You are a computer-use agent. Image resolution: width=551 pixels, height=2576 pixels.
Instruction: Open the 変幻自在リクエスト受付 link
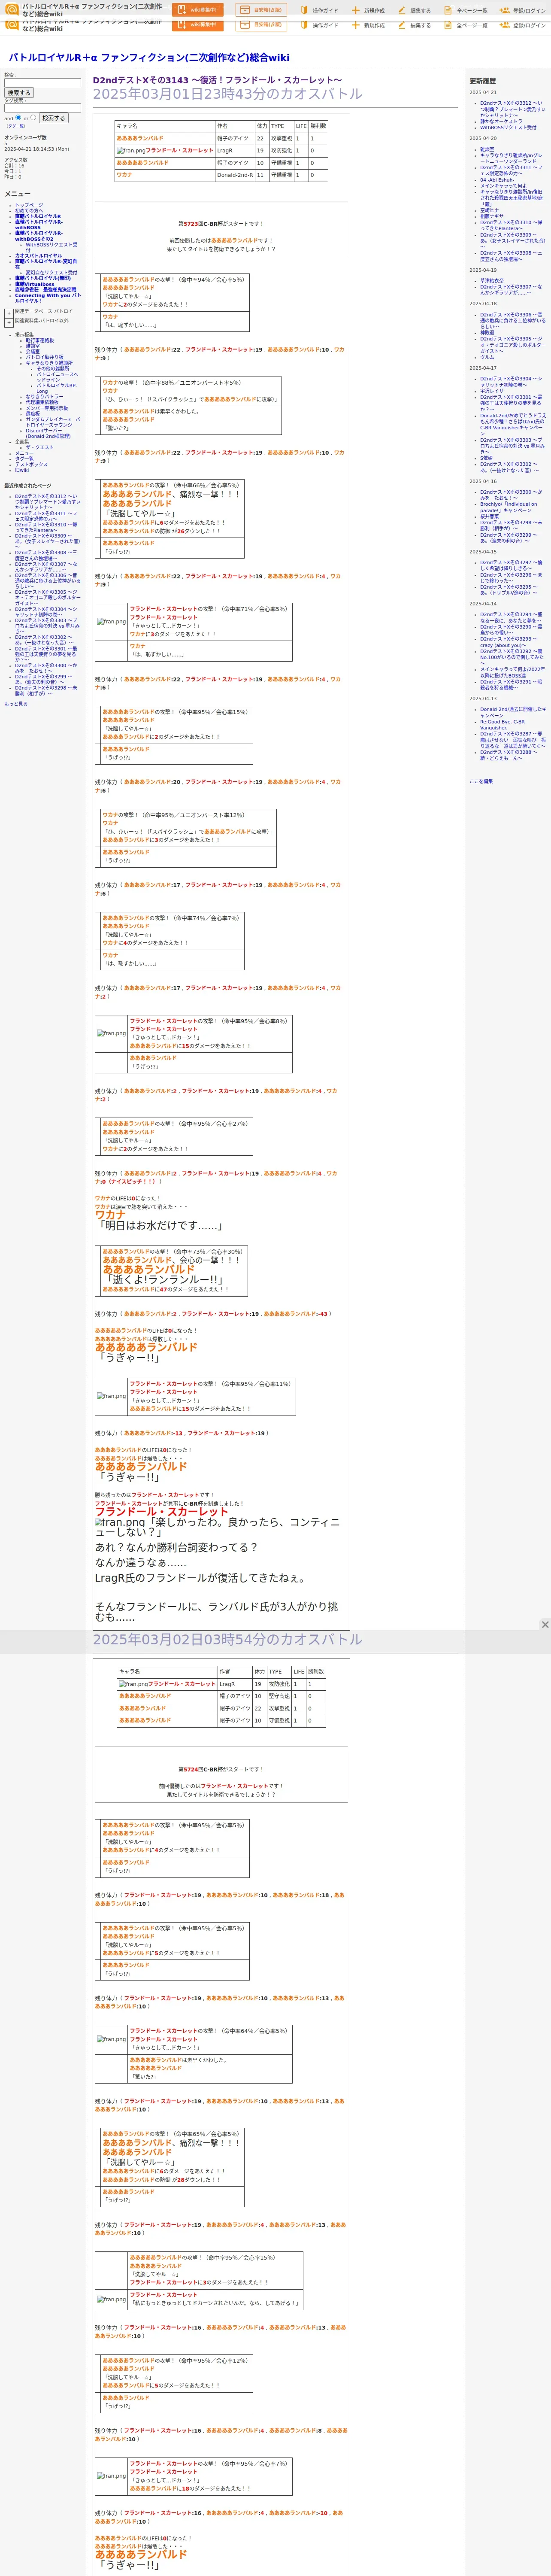51,272
